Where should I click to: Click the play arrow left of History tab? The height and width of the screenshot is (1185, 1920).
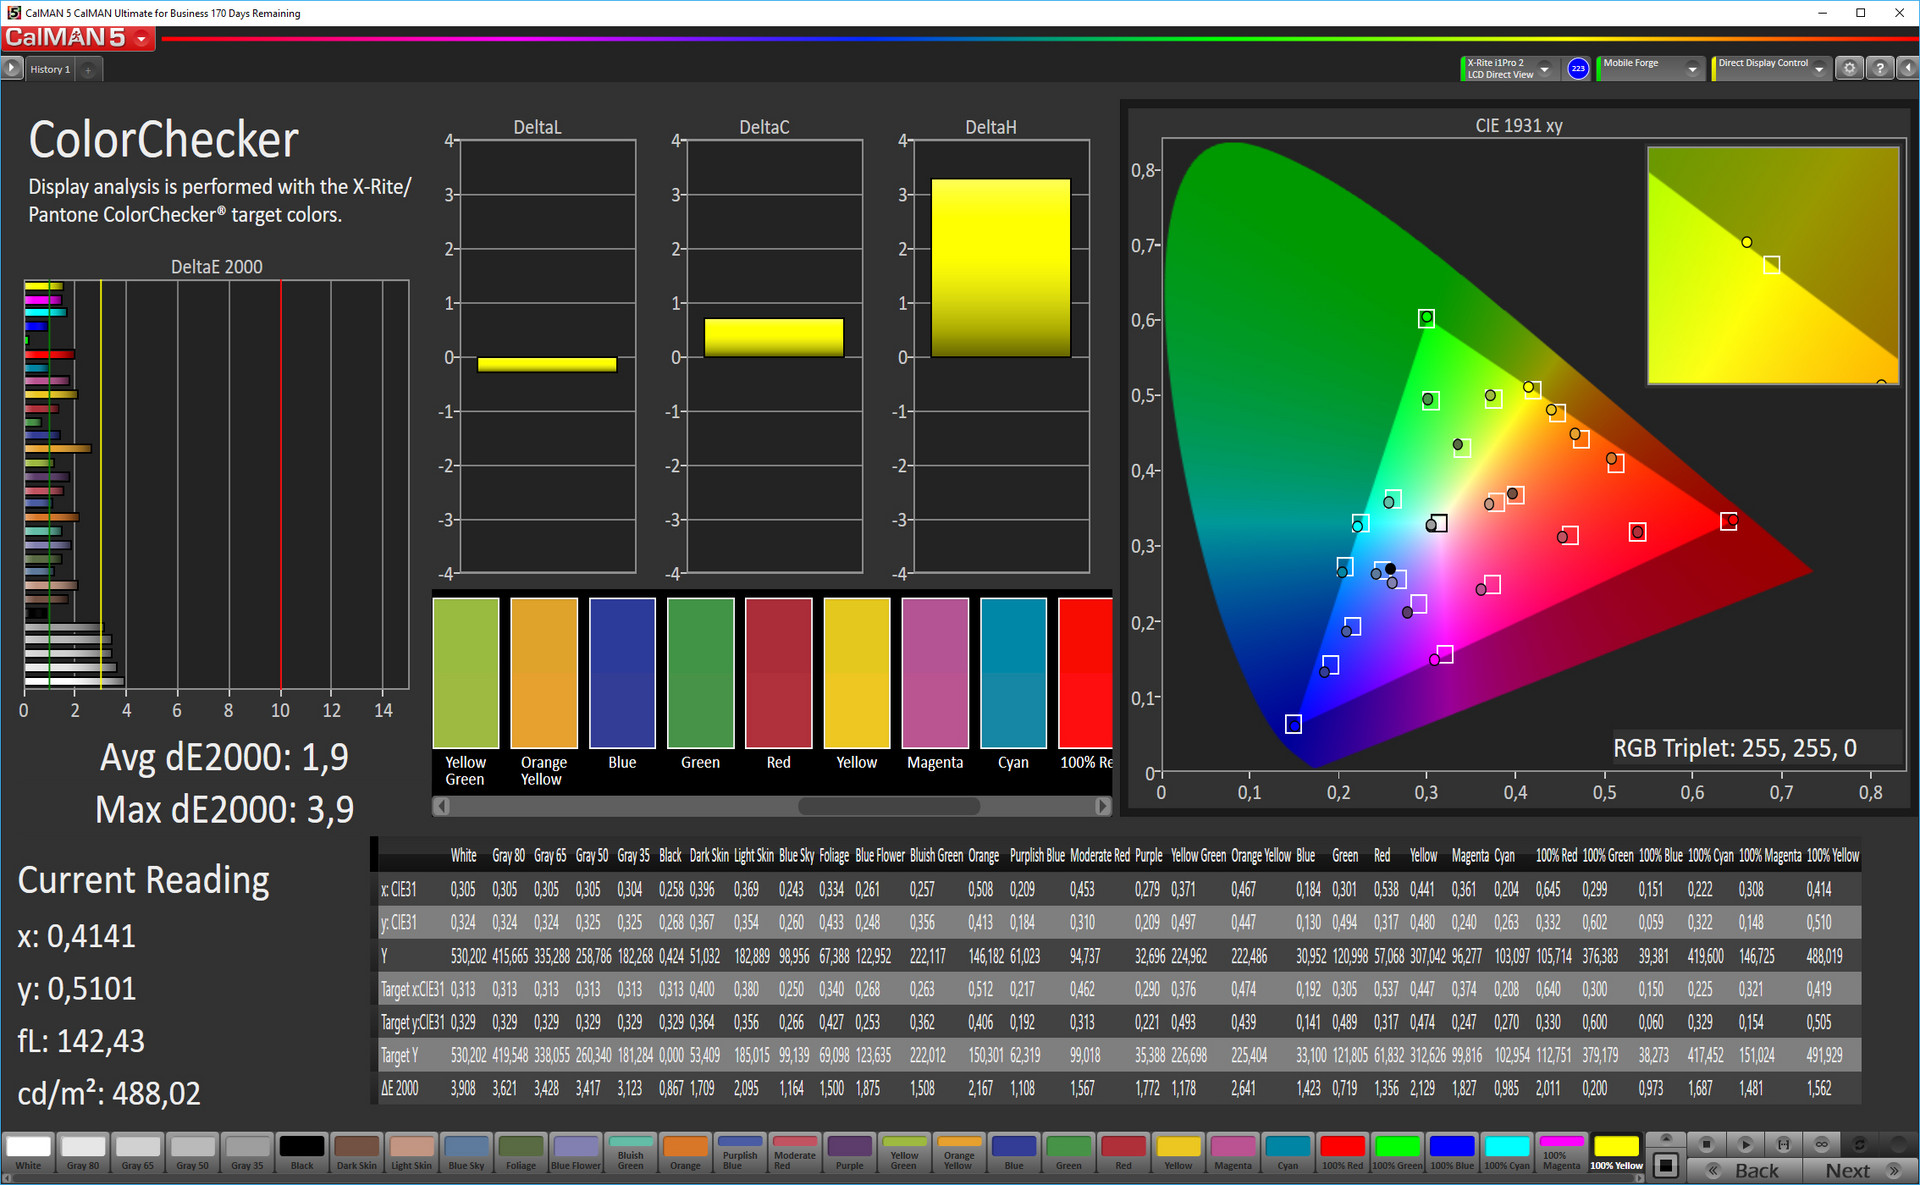tap(12, 69)
